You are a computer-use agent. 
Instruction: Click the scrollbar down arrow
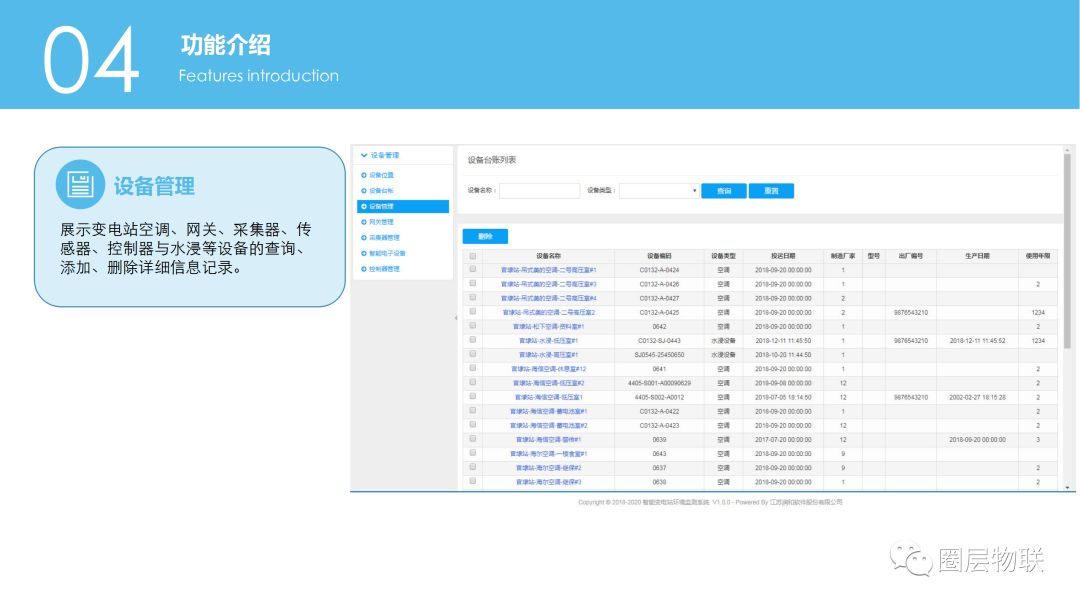tap(1067, 488)
